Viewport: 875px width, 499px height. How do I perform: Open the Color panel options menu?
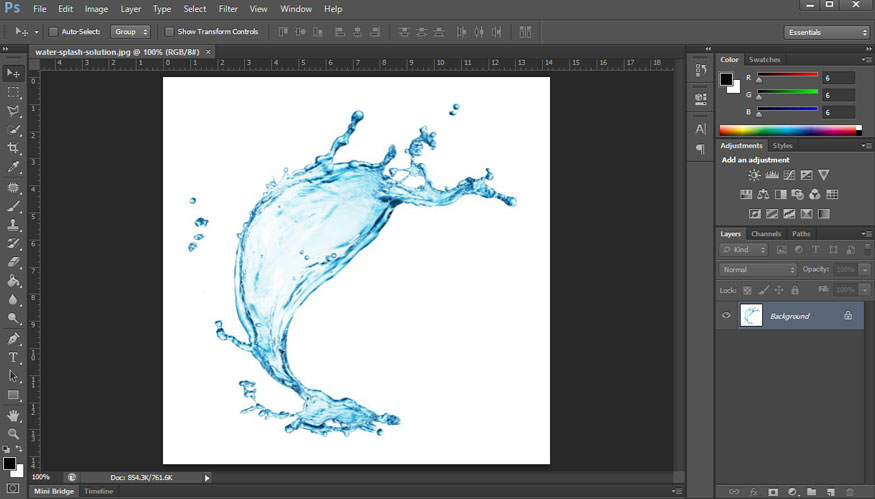tap(865, 59)
